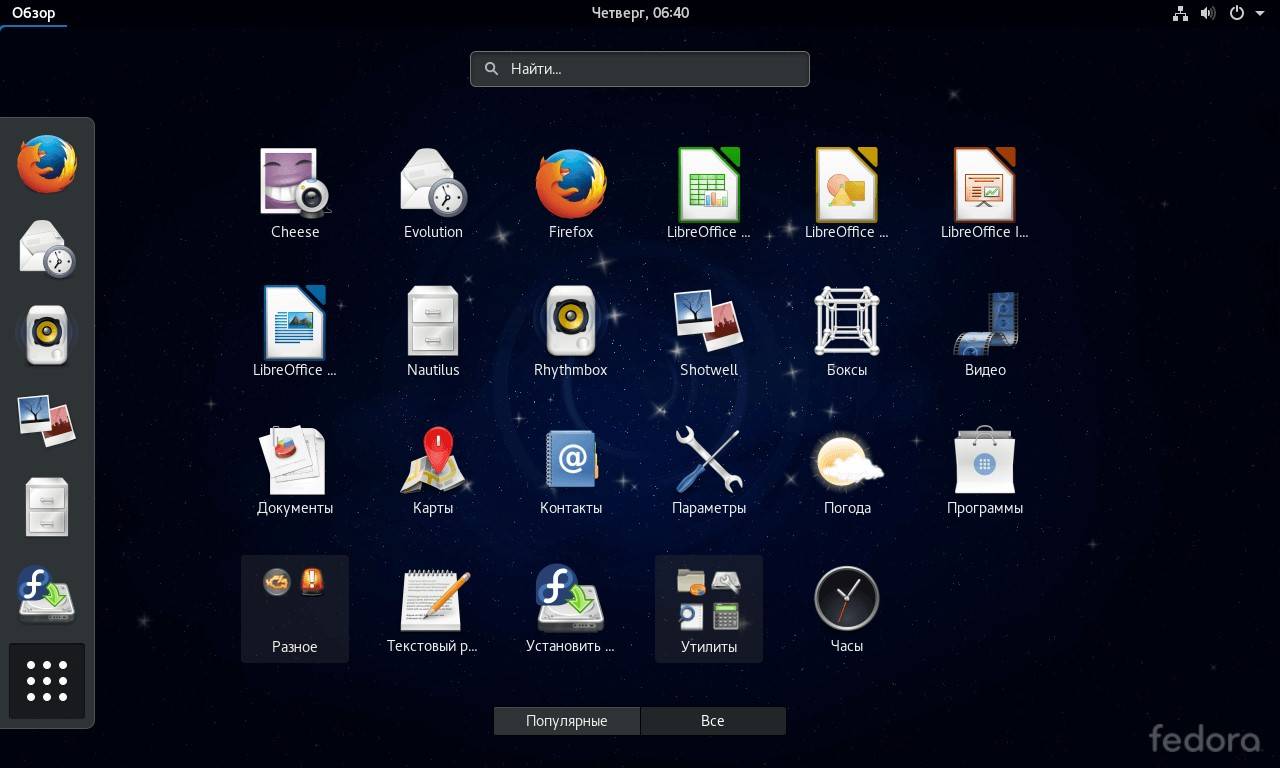Expand the Утилиты app folder
Image resolution: width=1280 pixels, height=768 pixels.
coord(709,608)
